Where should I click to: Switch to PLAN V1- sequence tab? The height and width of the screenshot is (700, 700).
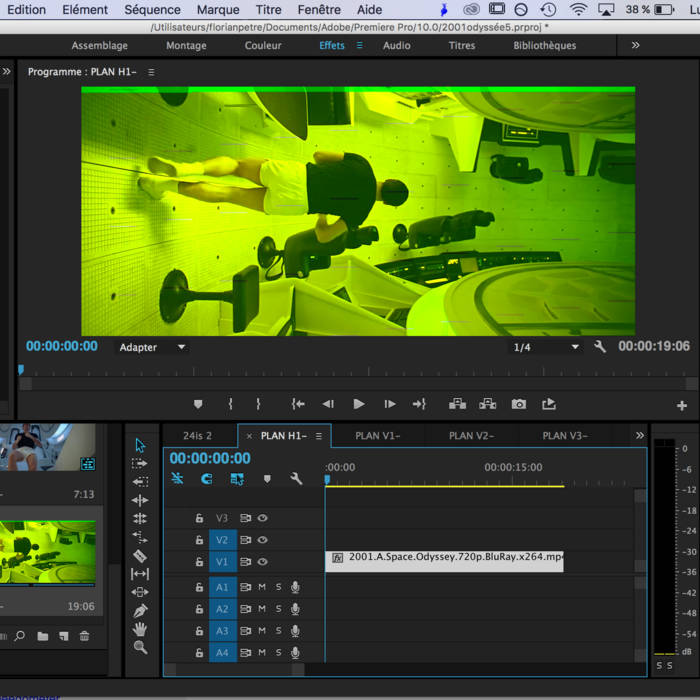click(x=377, y=436)
